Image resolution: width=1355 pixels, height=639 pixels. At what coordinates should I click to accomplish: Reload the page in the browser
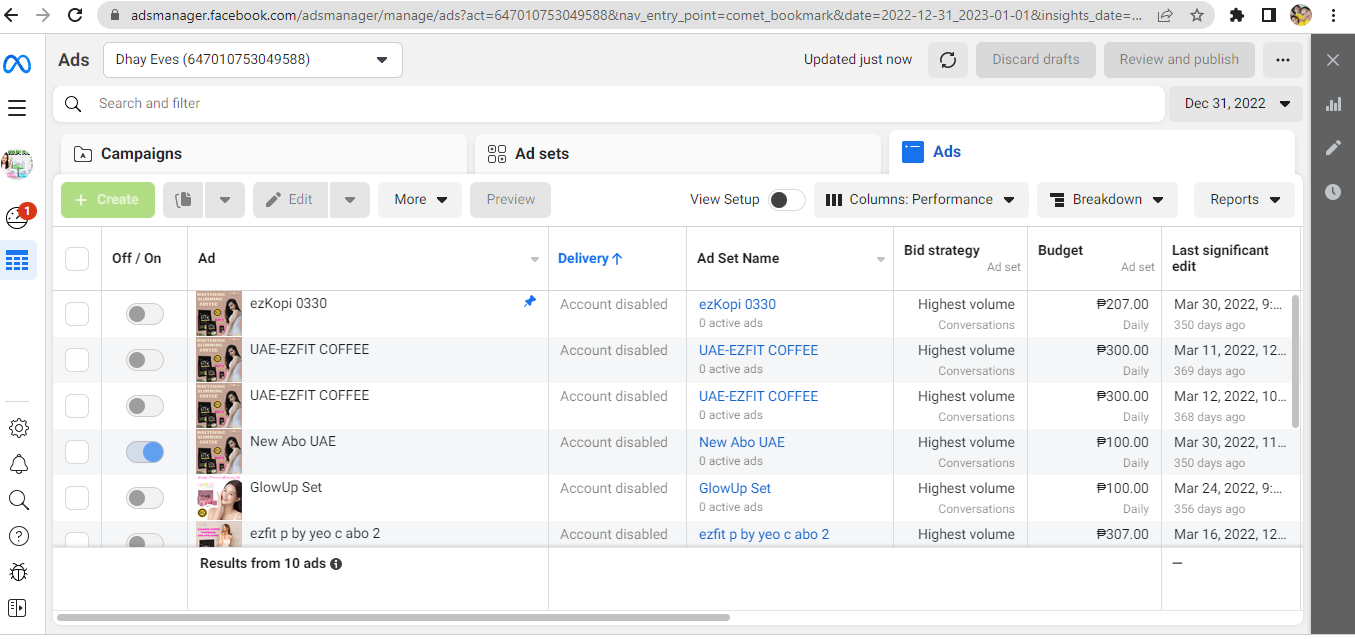75,15
